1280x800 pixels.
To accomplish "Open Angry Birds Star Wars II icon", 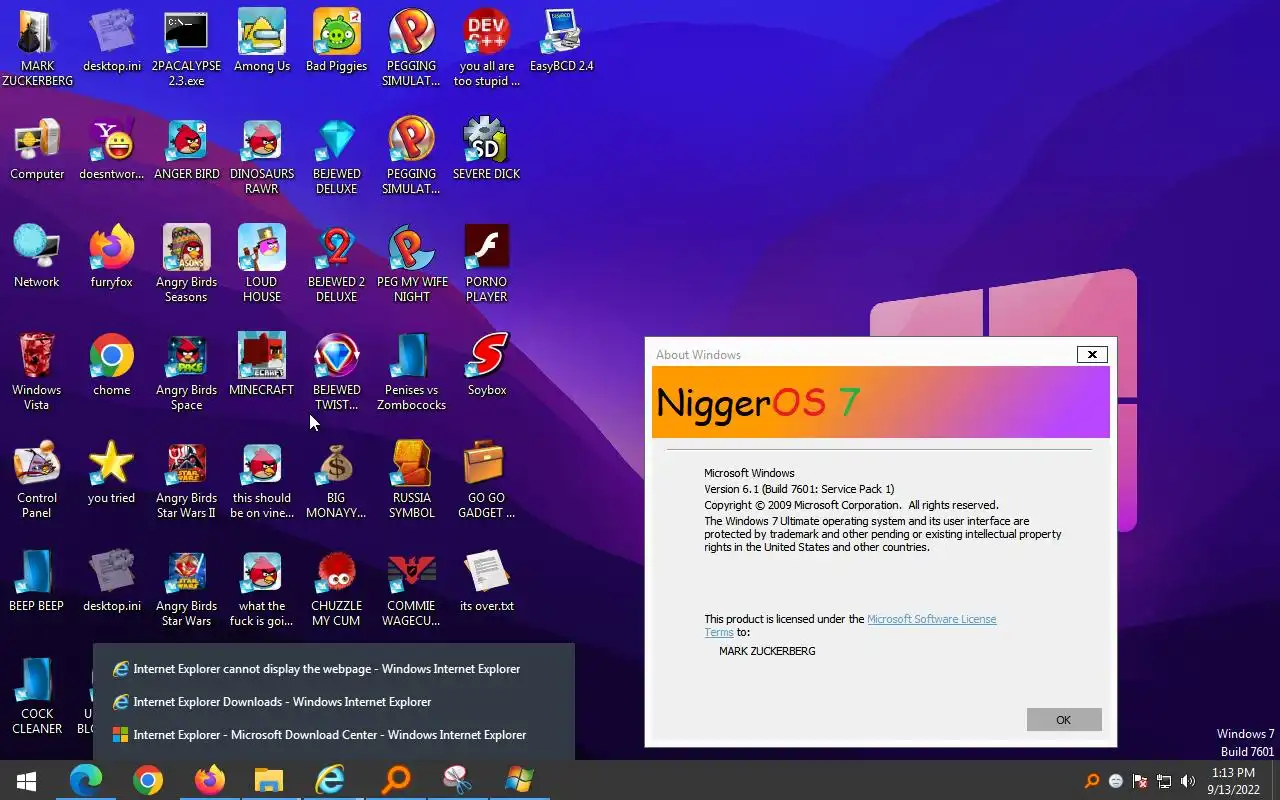I will 187,479.
